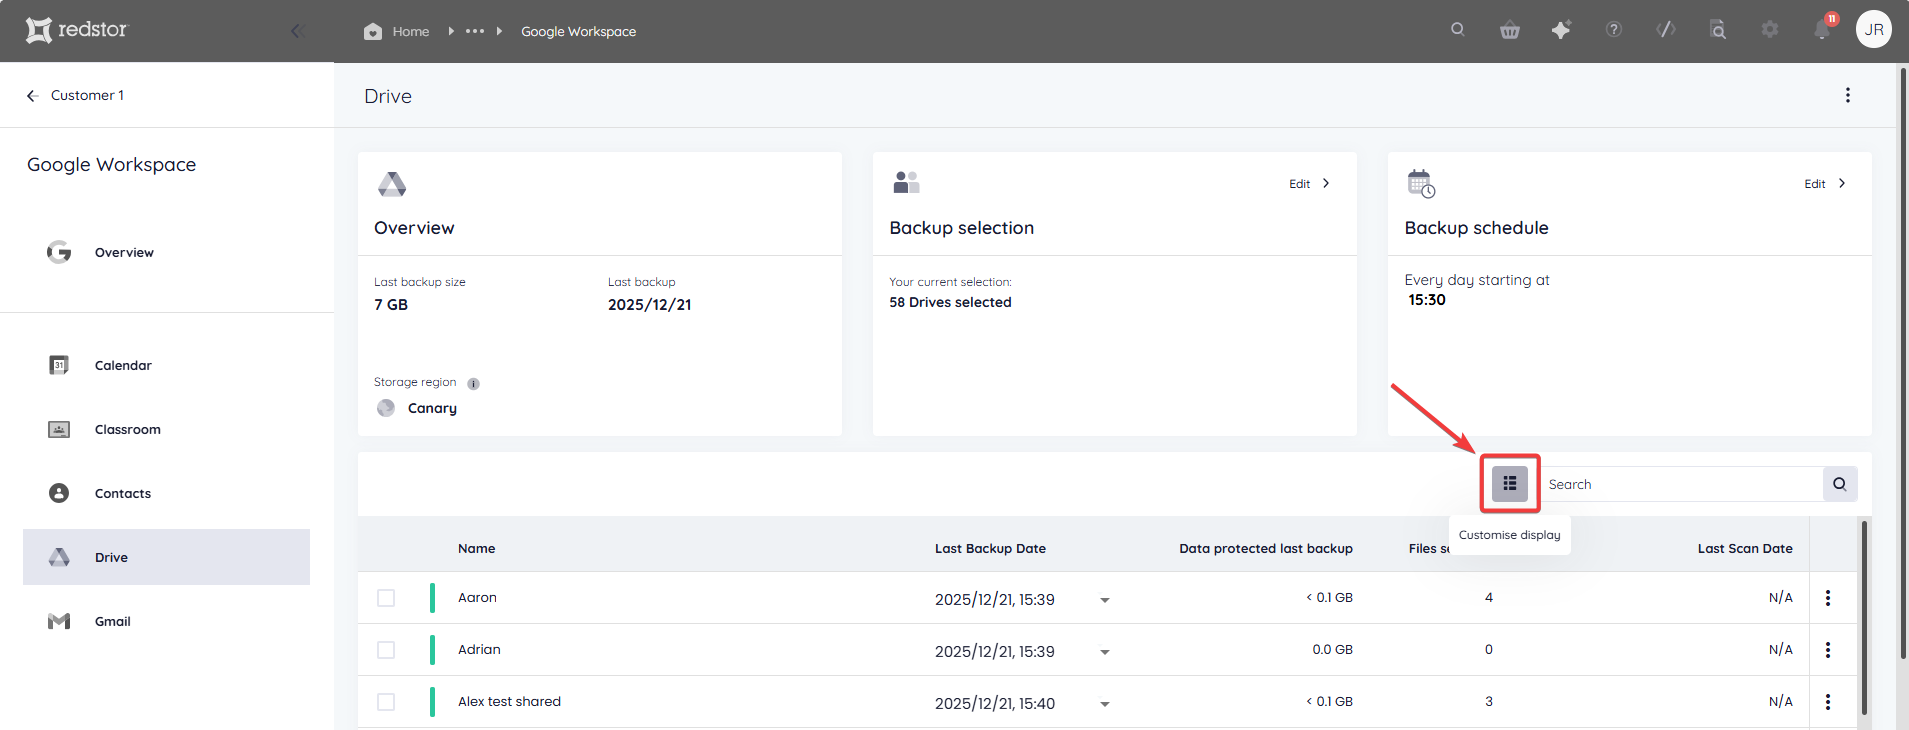Viewport: 1909px width, 730px height.
Task: Open Customise display button
Action: (1510, 484)
